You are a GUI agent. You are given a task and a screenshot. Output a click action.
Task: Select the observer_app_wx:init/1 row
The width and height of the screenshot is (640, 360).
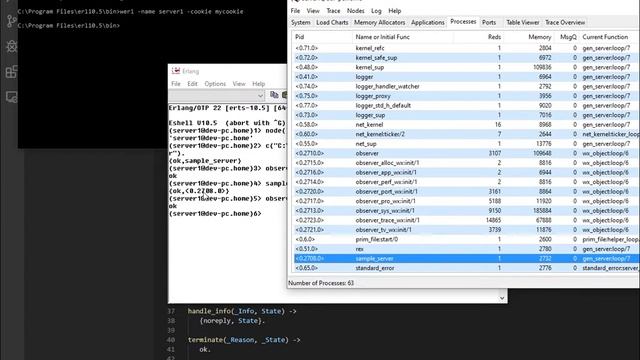coord(466,172)
